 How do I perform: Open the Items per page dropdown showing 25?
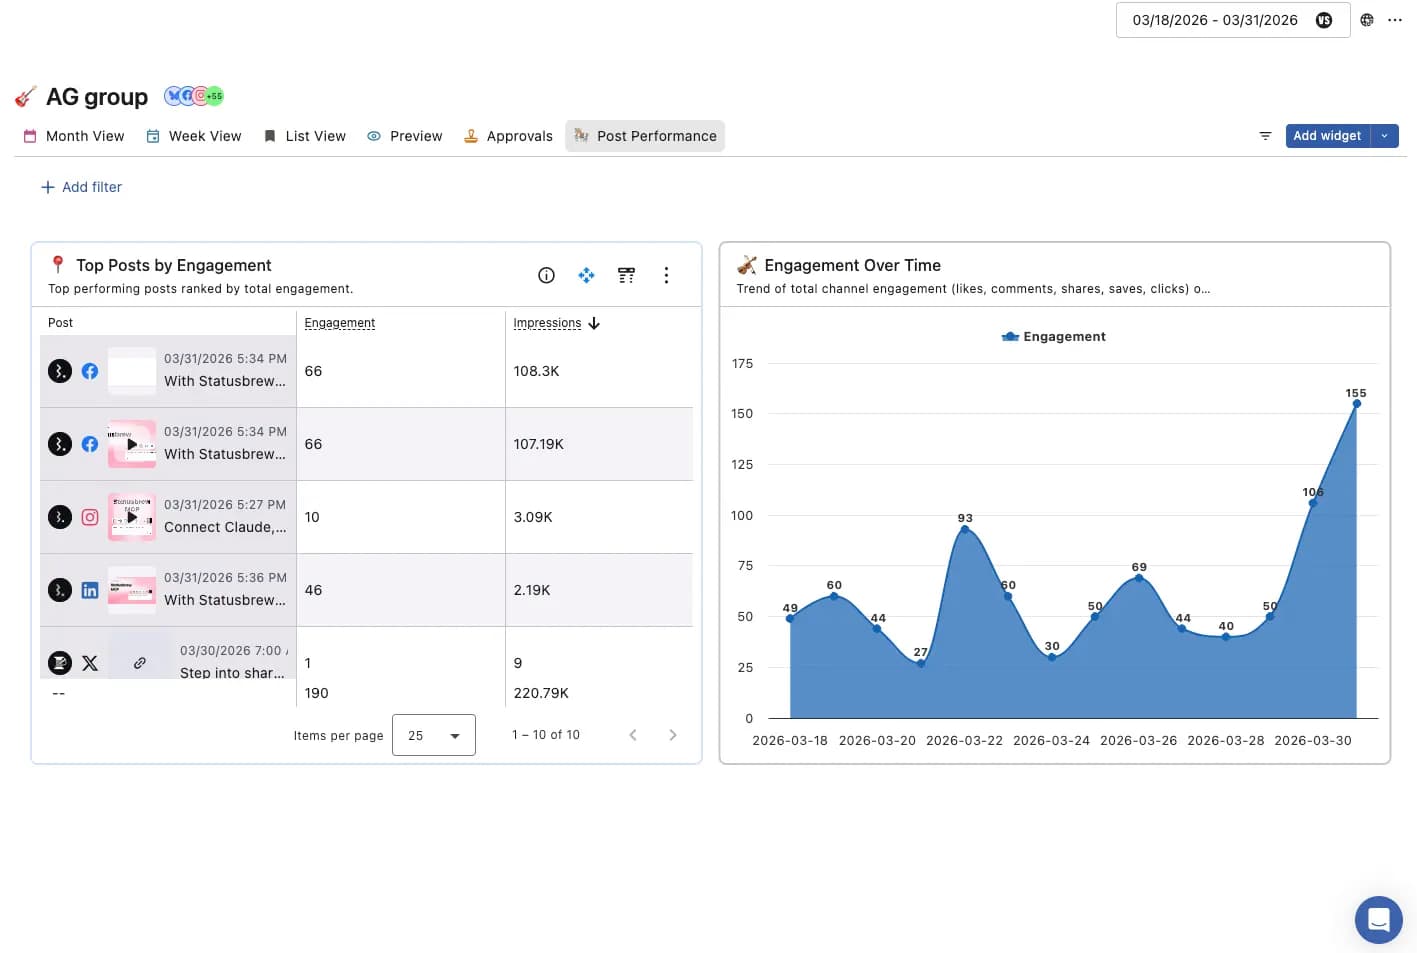click(434, 735)
